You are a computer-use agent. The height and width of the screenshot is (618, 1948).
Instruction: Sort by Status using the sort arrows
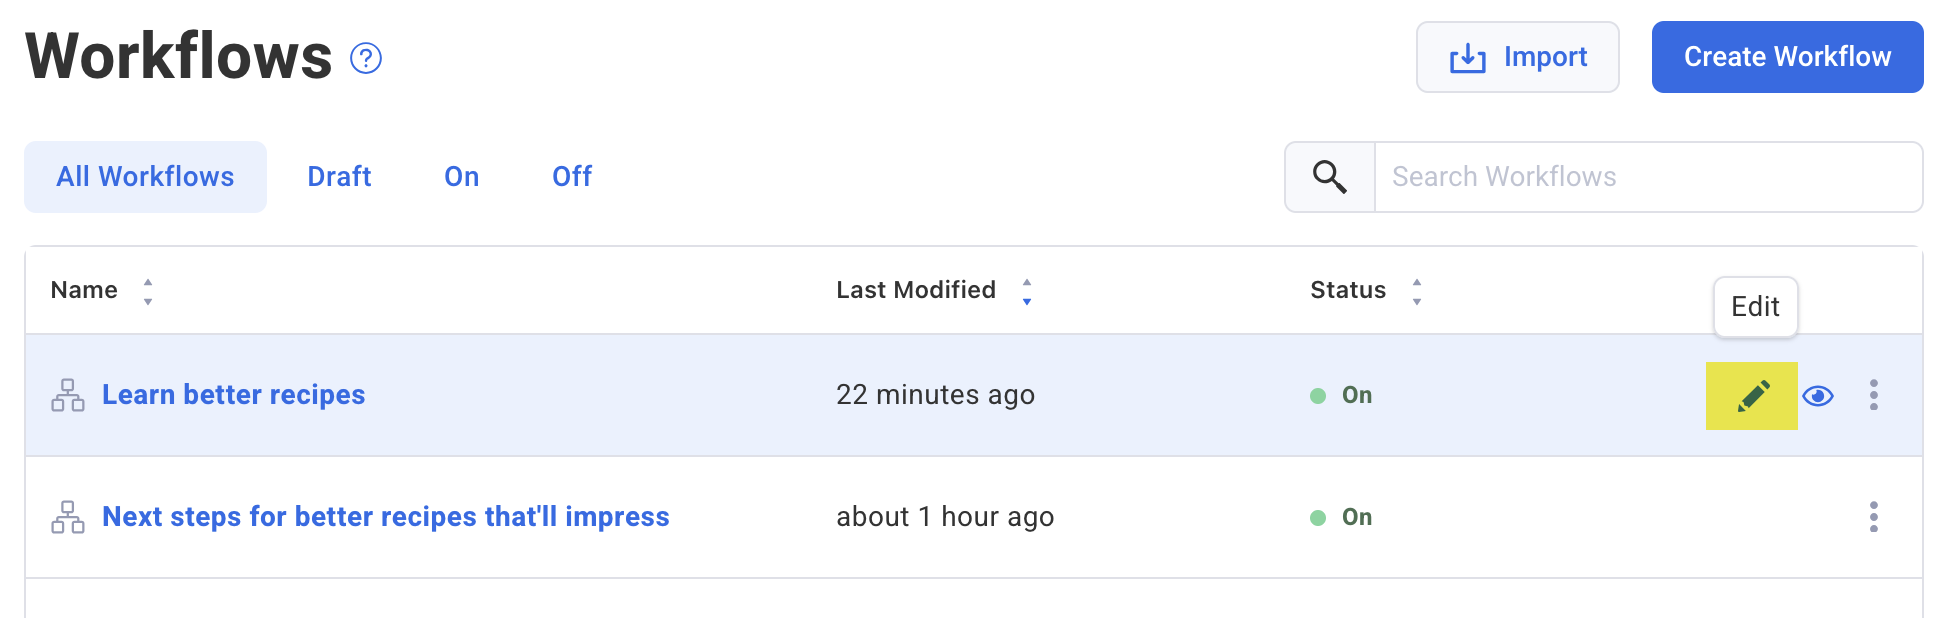click(1417, 291)
